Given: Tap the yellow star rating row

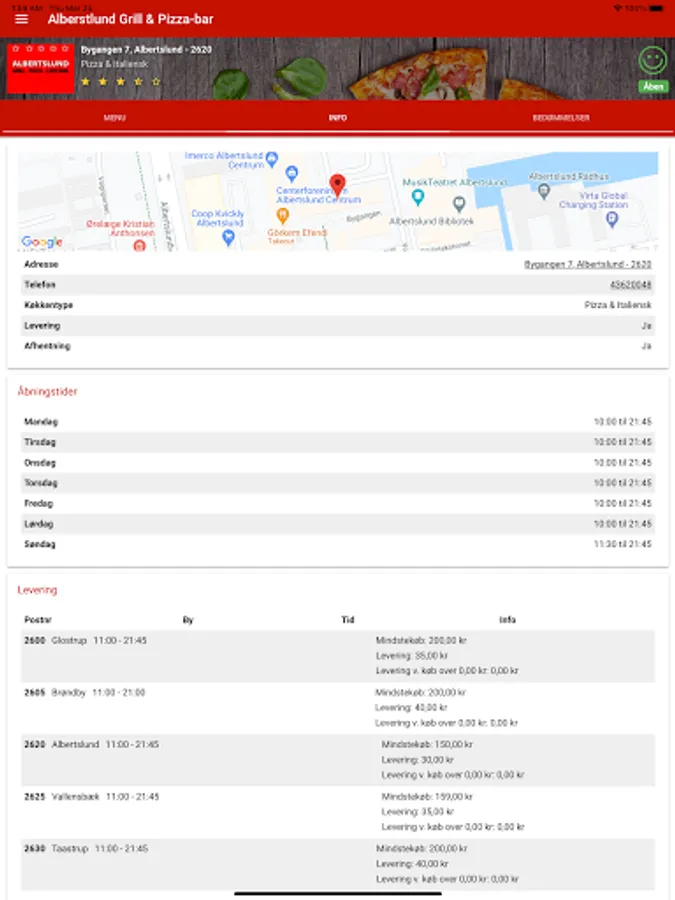Looking at the screenshot, I should coord(121,82).
